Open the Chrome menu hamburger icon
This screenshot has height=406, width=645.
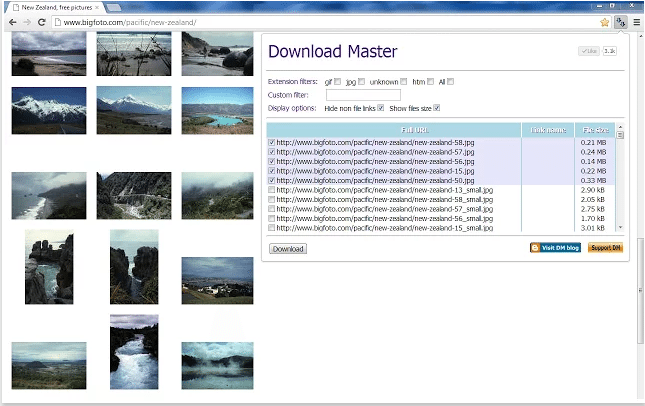point(636,22)
